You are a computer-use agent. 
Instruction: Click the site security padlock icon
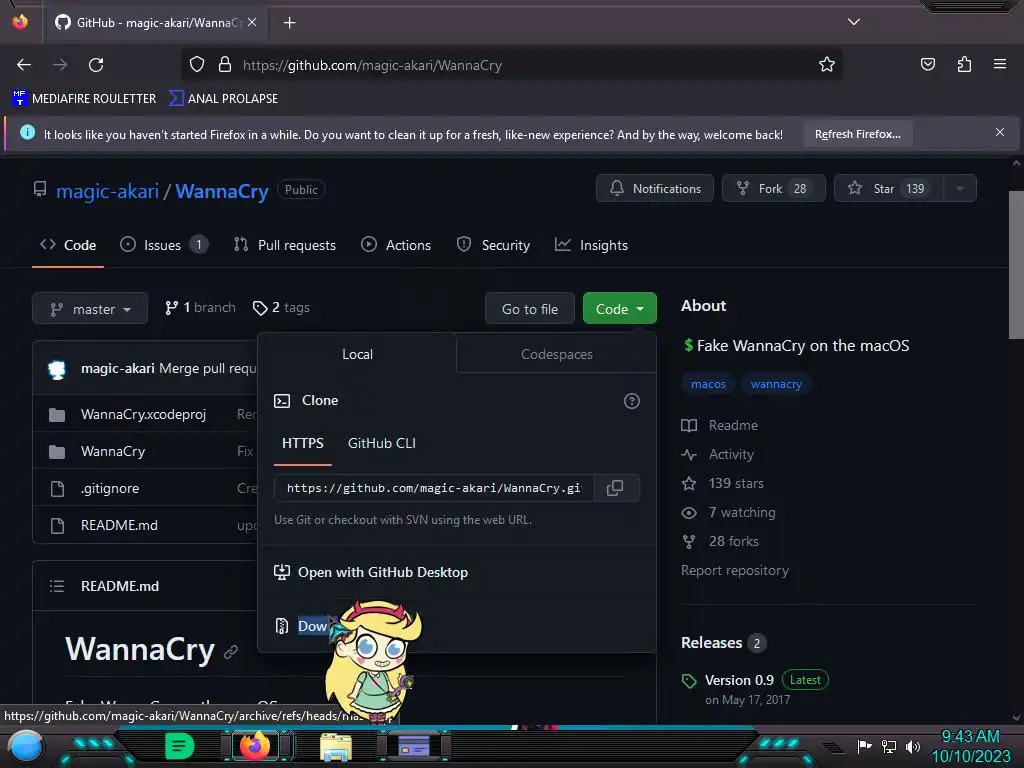coord(225,64)
